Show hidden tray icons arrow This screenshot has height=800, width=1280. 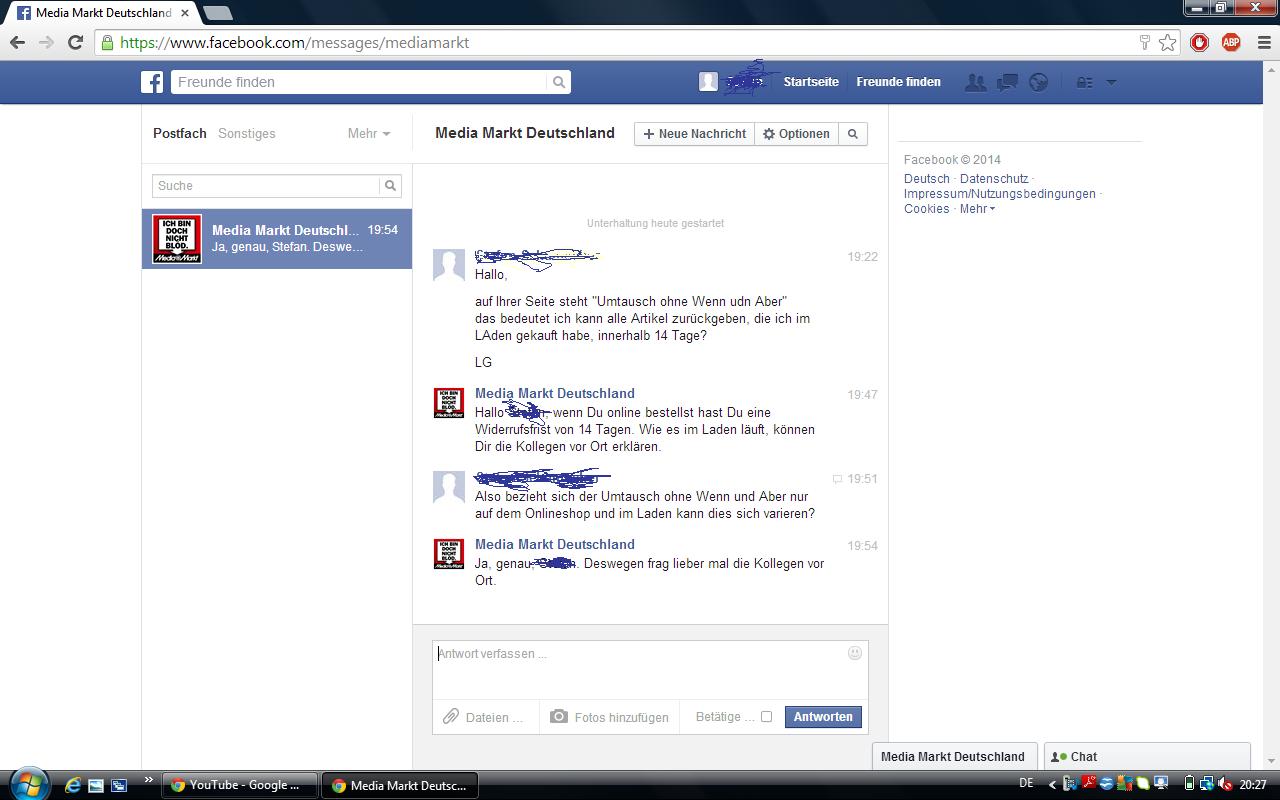(1053, 785)
